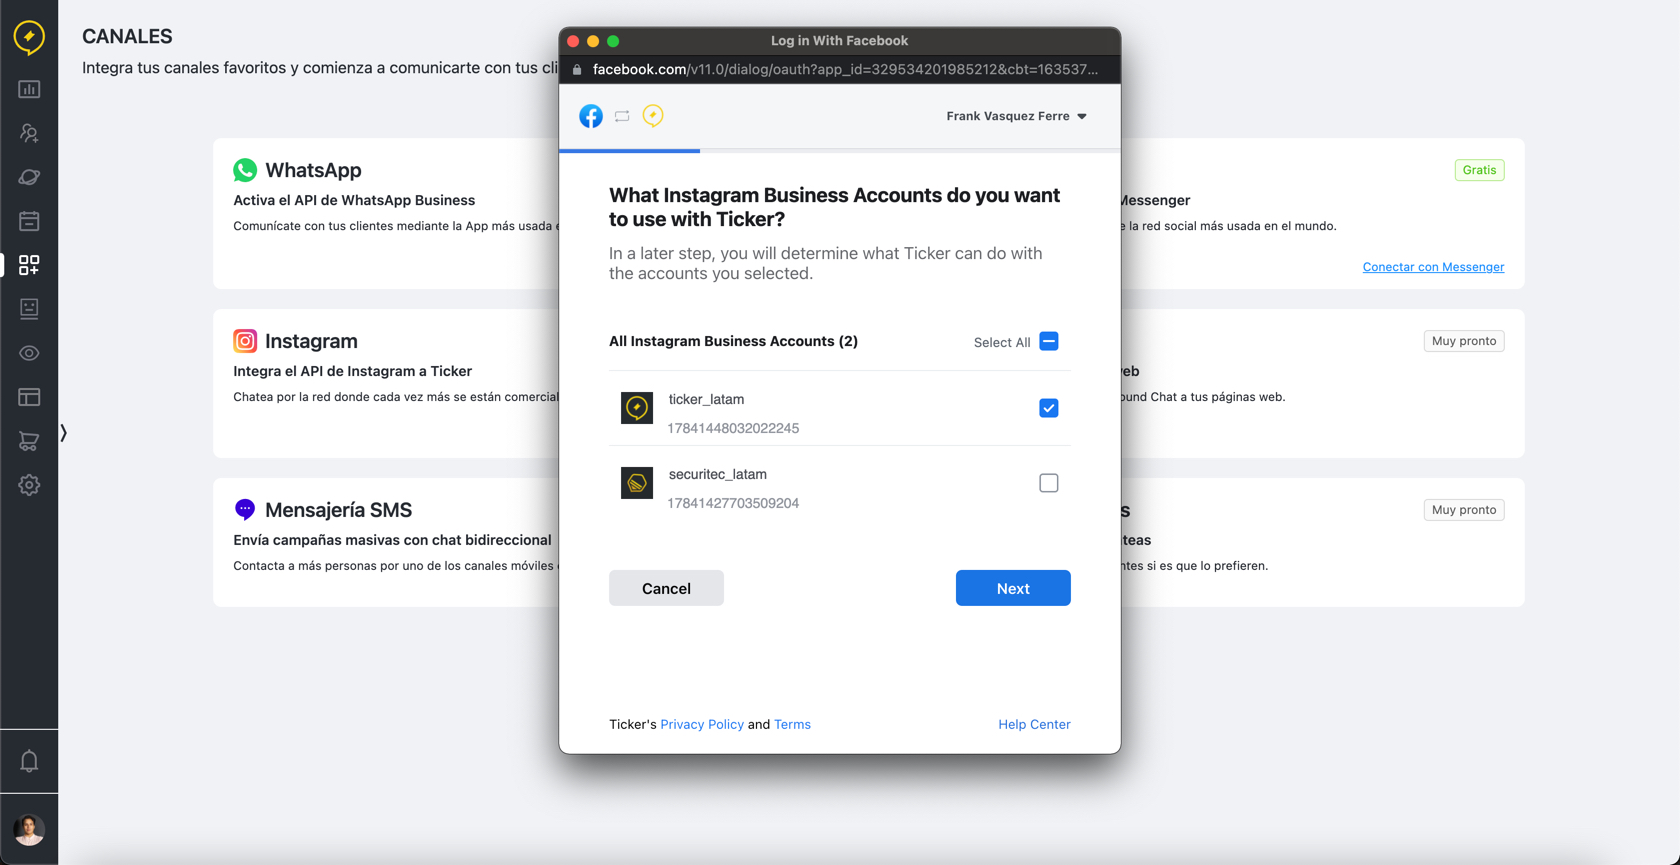Click 'Envía campañas masivas con chat bidireccional'
Image resolution: width=1680 pixels, height=865 pixels.
392,540
